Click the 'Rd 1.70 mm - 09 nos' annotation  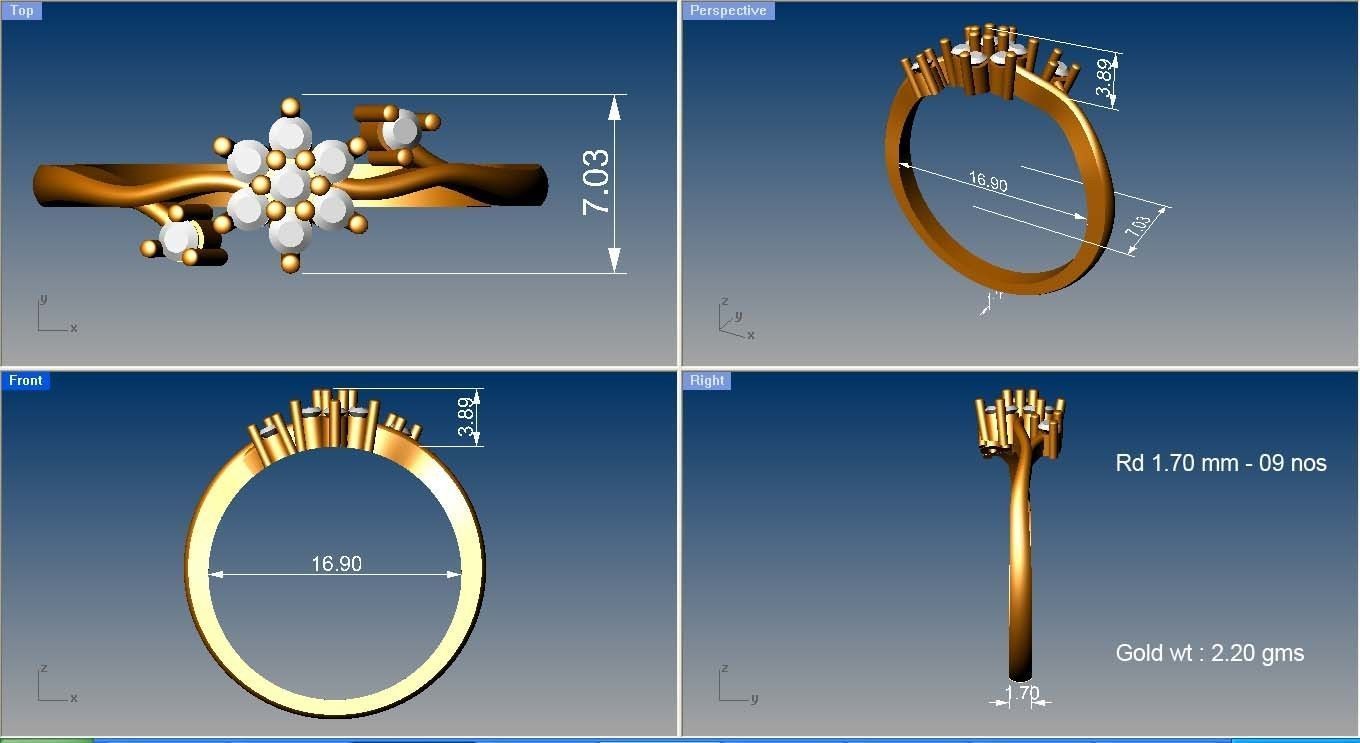click(x=1221, y=463)
